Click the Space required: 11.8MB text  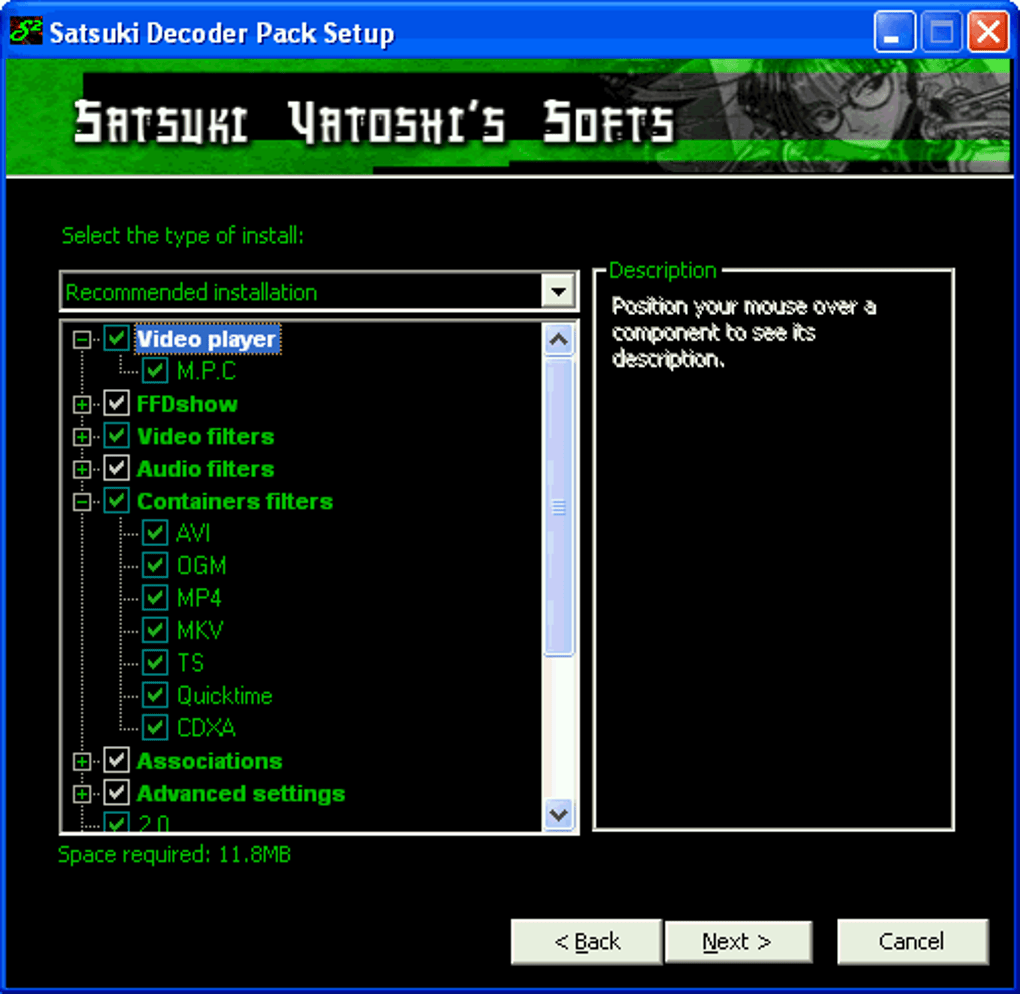coord(174,854)
